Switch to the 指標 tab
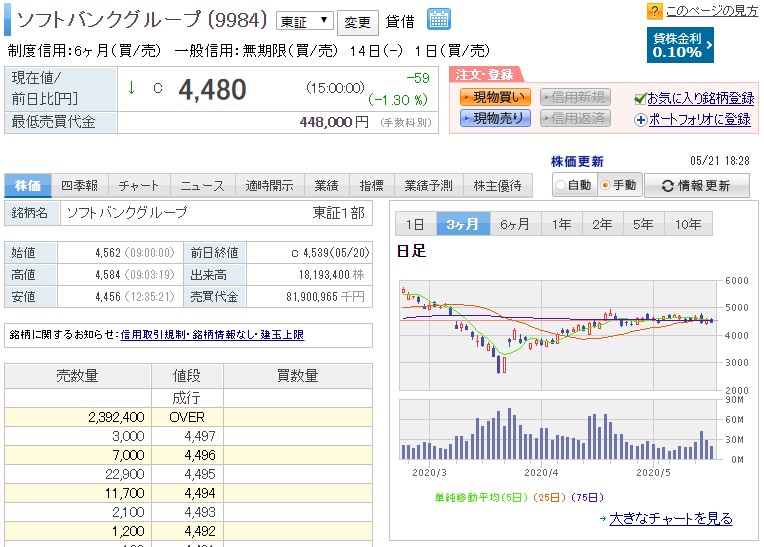The height and width of the screenshot is (547, 764). coord(372,185)
